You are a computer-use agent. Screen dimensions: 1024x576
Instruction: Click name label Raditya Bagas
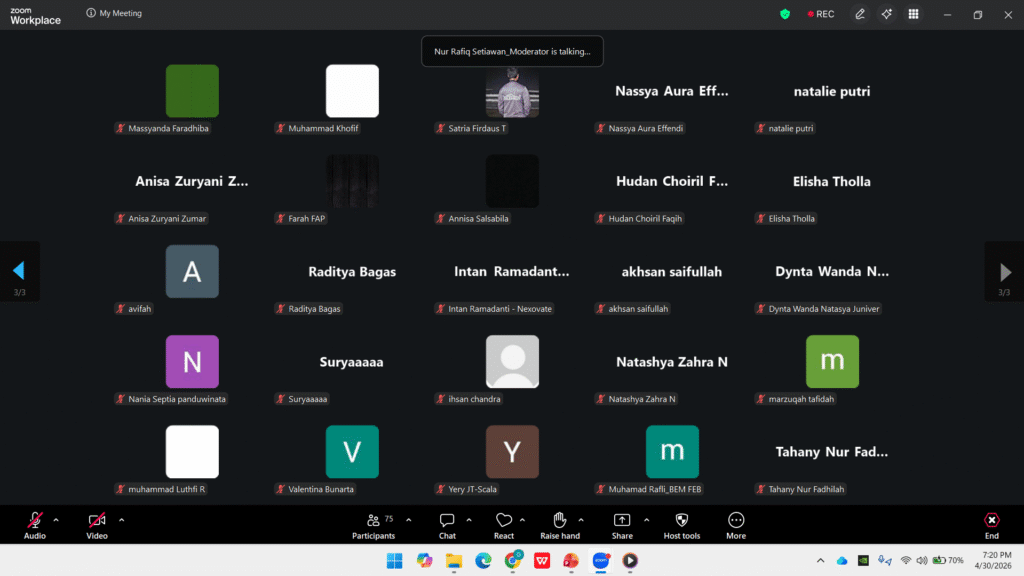tap(308, 308)
